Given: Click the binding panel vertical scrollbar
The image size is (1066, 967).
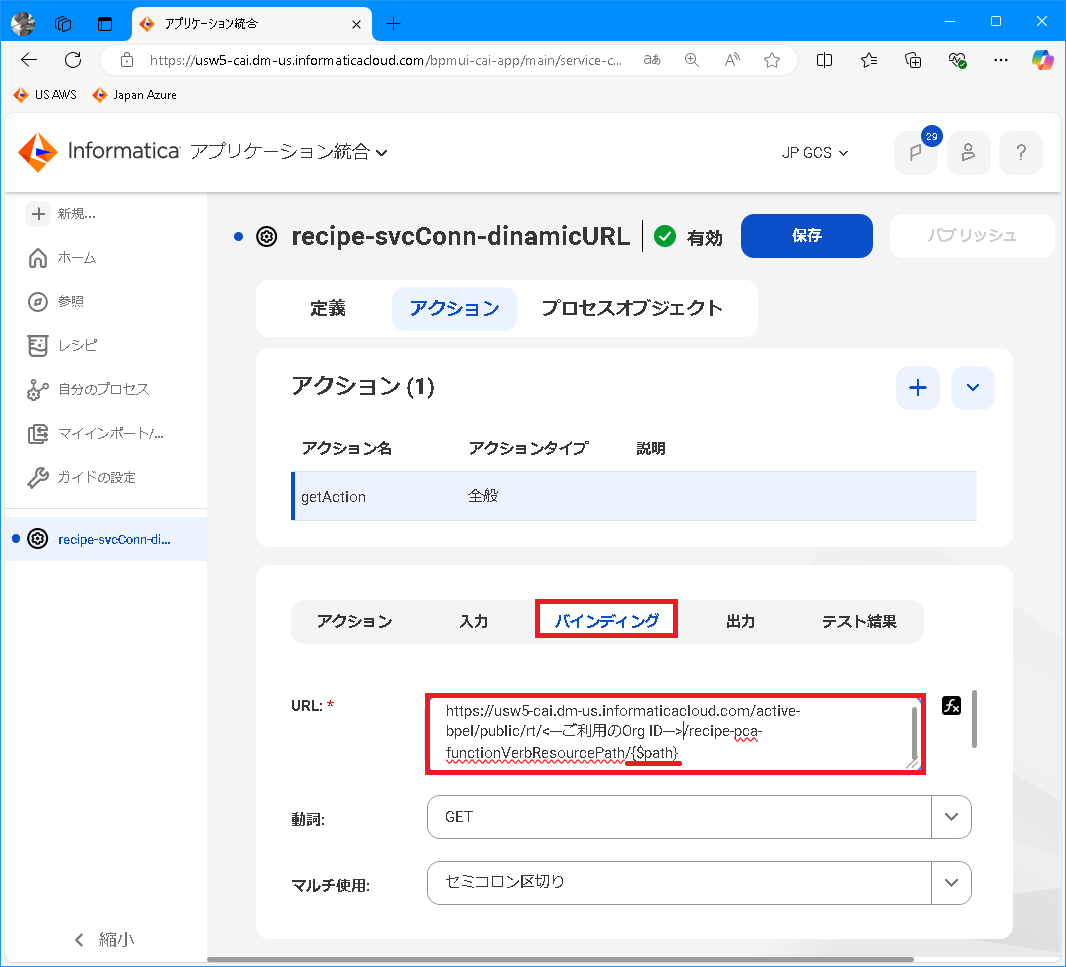Looking at the screenshot, I should pos(975,719).
